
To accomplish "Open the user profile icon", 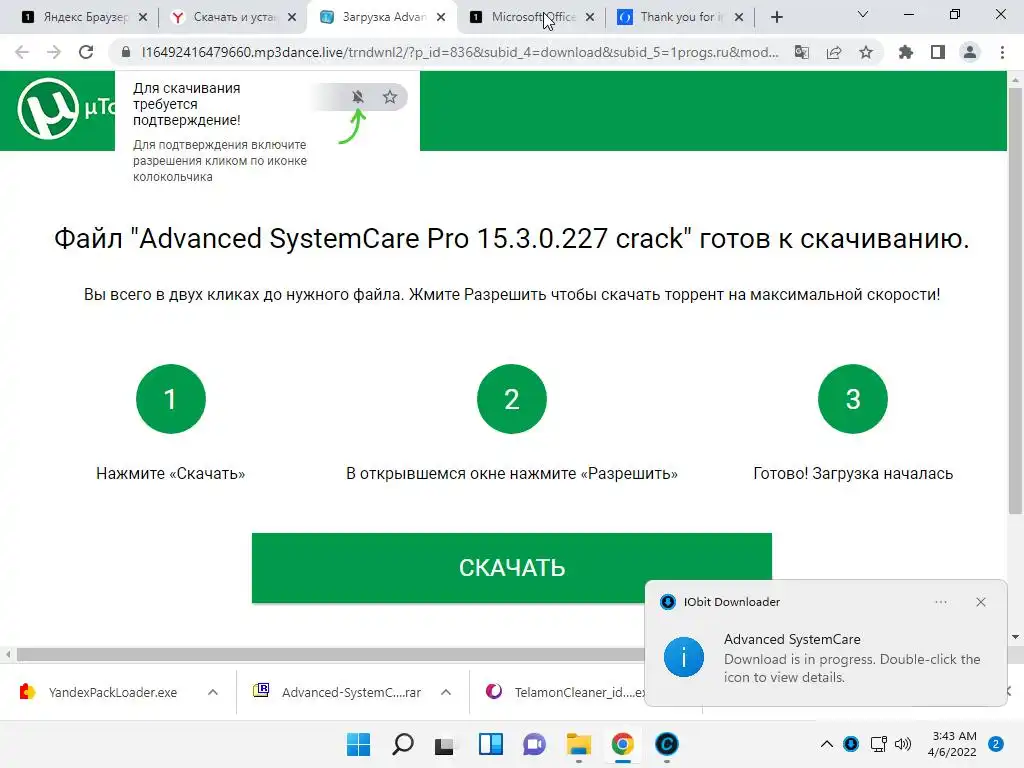I will (970, 52).
